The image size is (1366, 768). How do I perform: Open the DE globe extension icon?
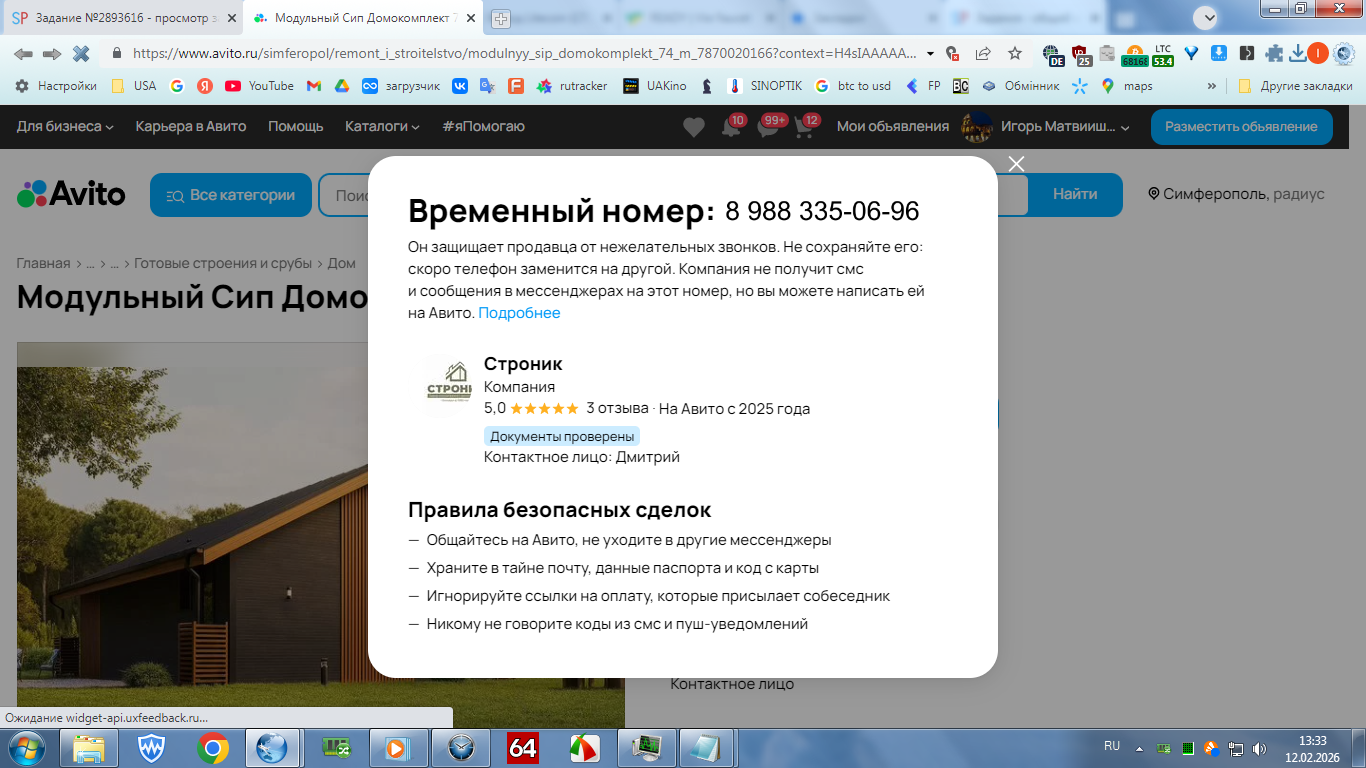[x=1052, y=55]
